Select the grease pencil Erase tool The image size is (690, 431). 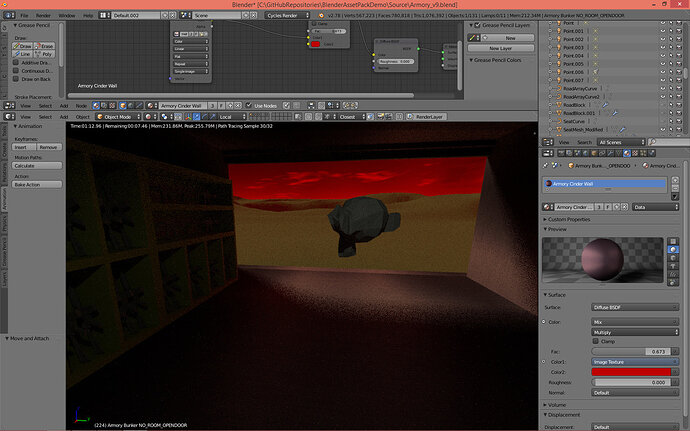point(44,46)
